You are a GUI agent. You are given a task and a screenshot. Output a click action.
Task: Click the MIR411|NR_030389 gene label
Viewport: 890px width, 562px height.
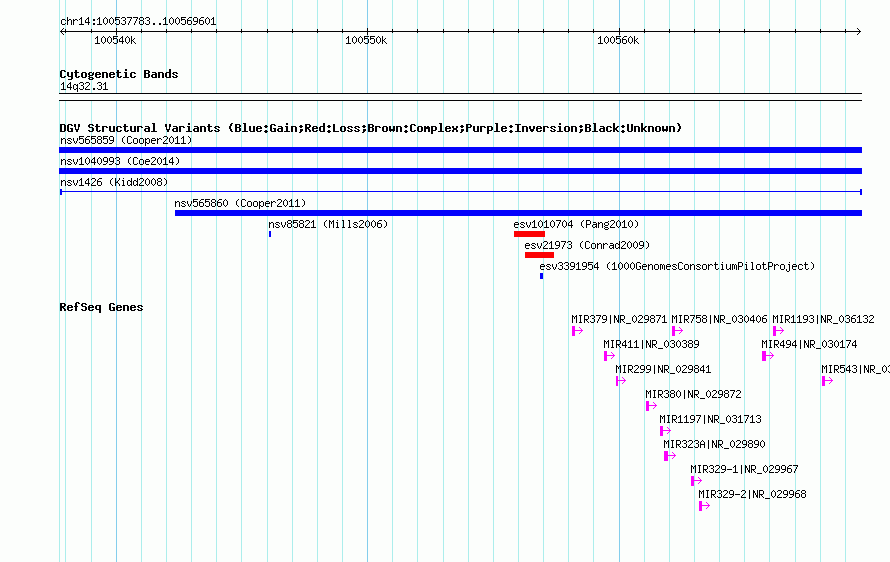pyautogui.click(x=651, y=344)
